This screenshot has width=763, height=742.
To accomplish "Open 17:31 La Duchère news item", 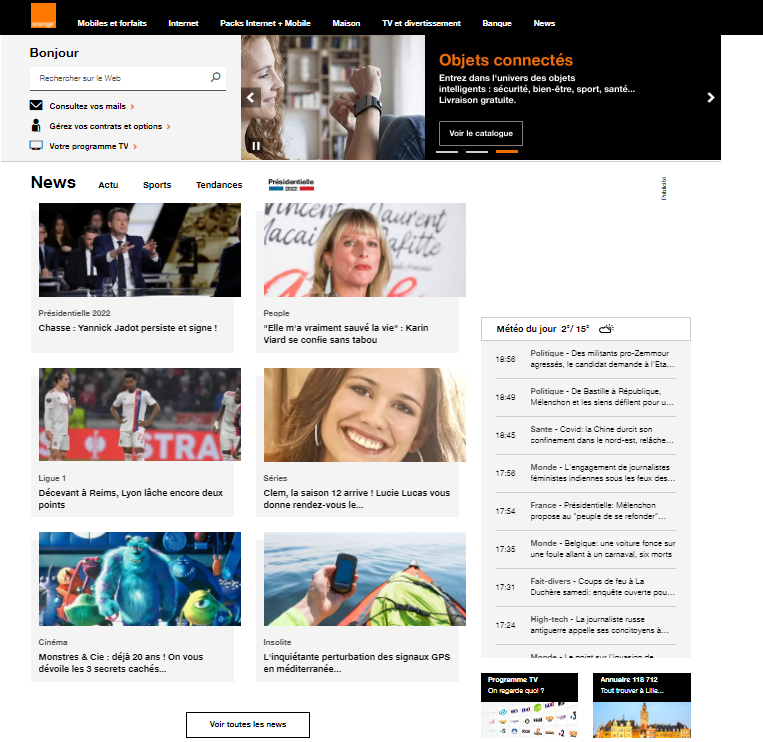I will coord(585,587).
